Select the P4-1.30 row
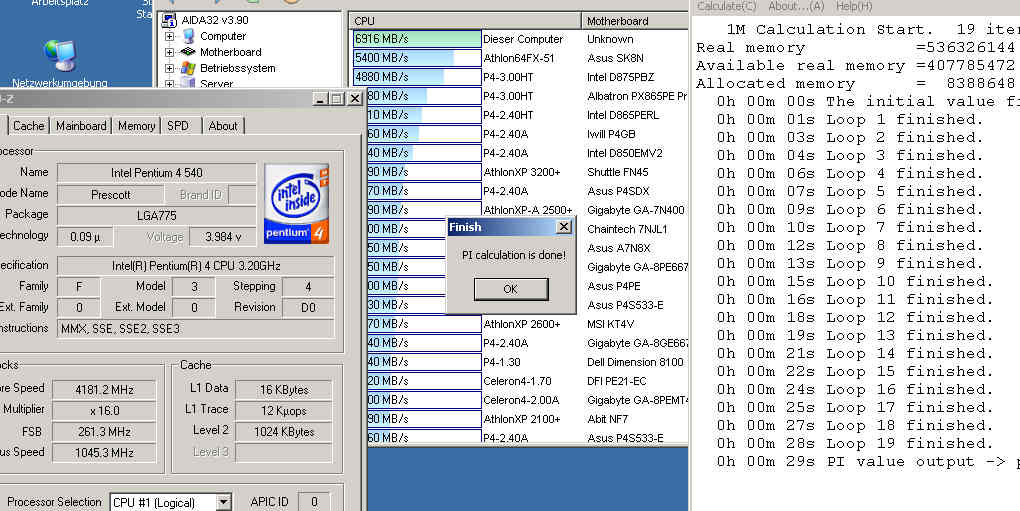The image size is (1020, 511). point(502,362)
